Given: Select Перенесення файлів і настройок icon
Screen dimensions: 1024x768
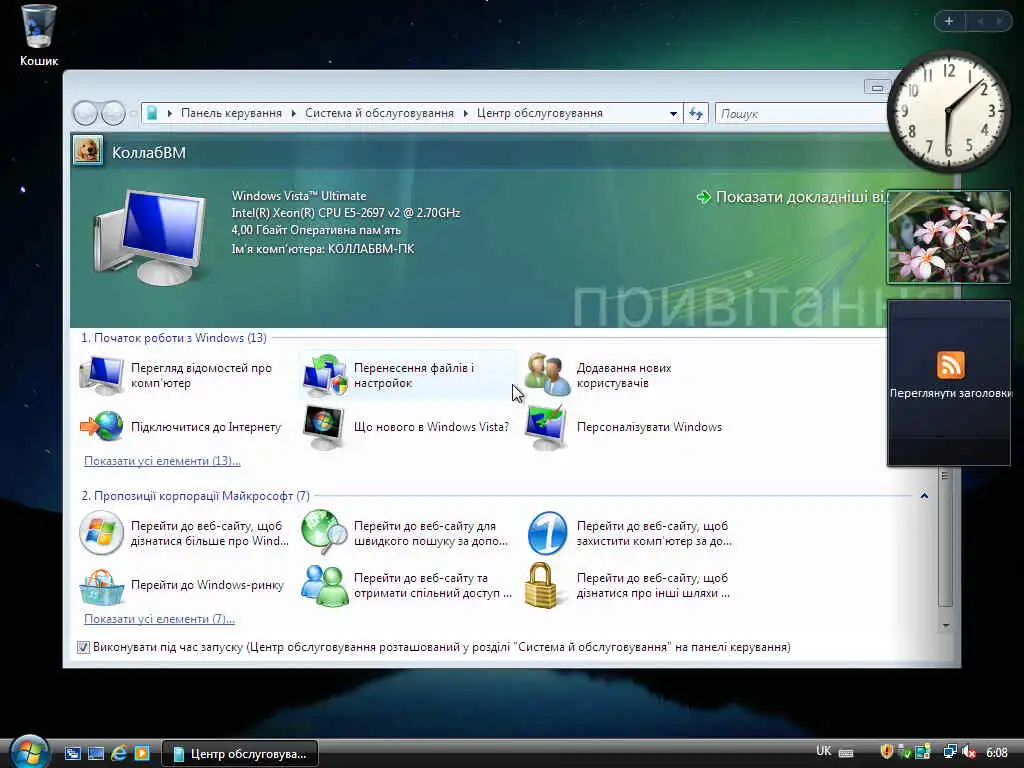Looking at the screenshot, I should (325, 376).
